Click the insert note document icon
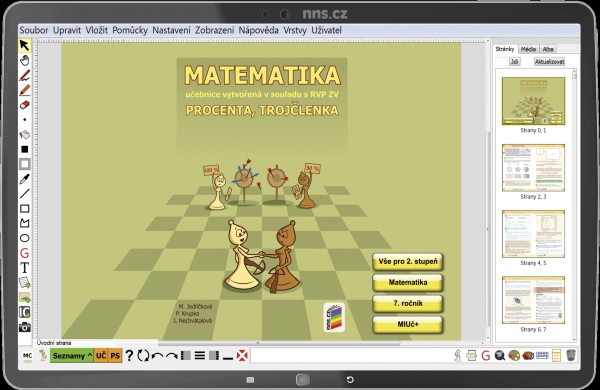This screenshot has width=600, height=390. (24, 283)
